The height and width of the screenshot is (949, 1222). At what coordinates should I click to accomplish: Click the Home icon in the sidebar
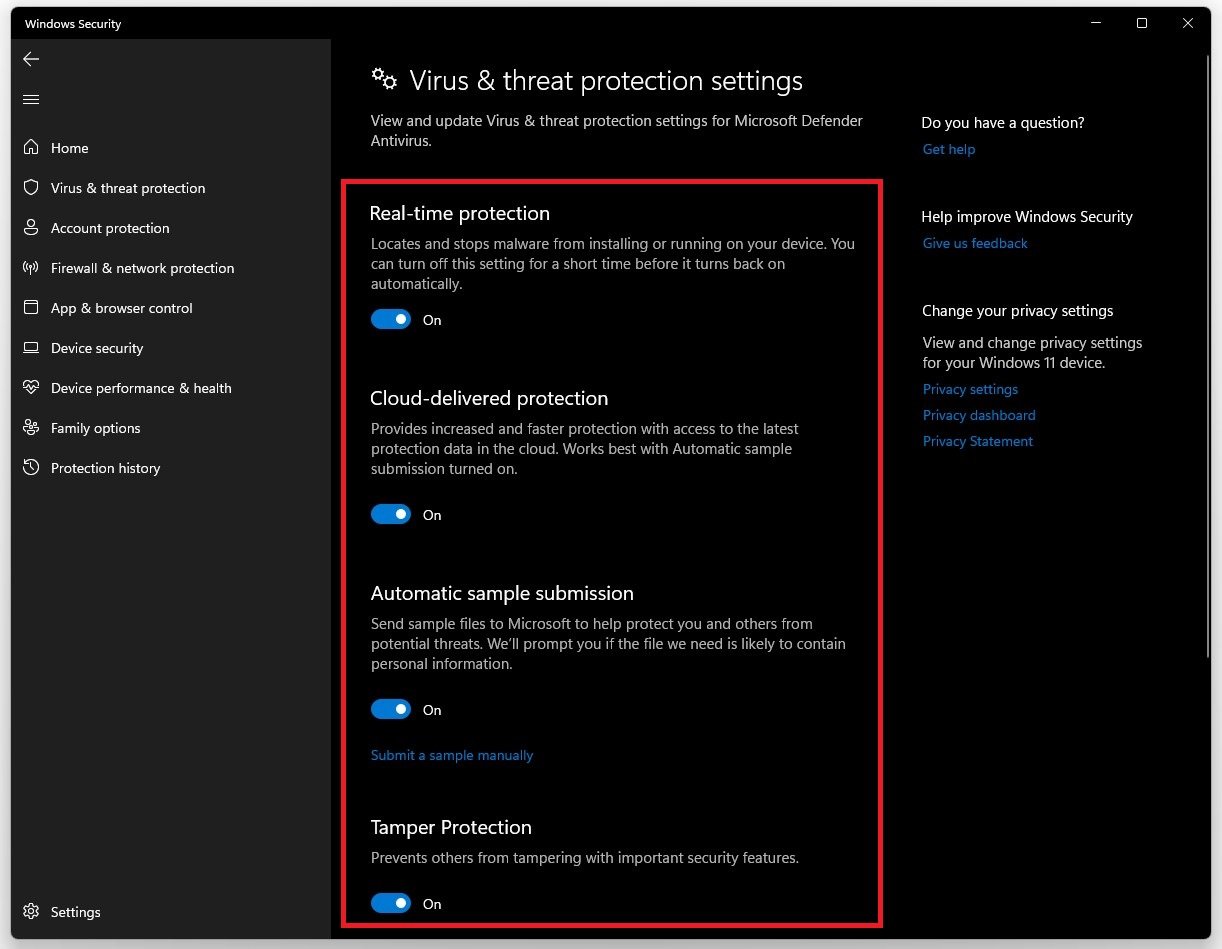(x=31, y=148)
